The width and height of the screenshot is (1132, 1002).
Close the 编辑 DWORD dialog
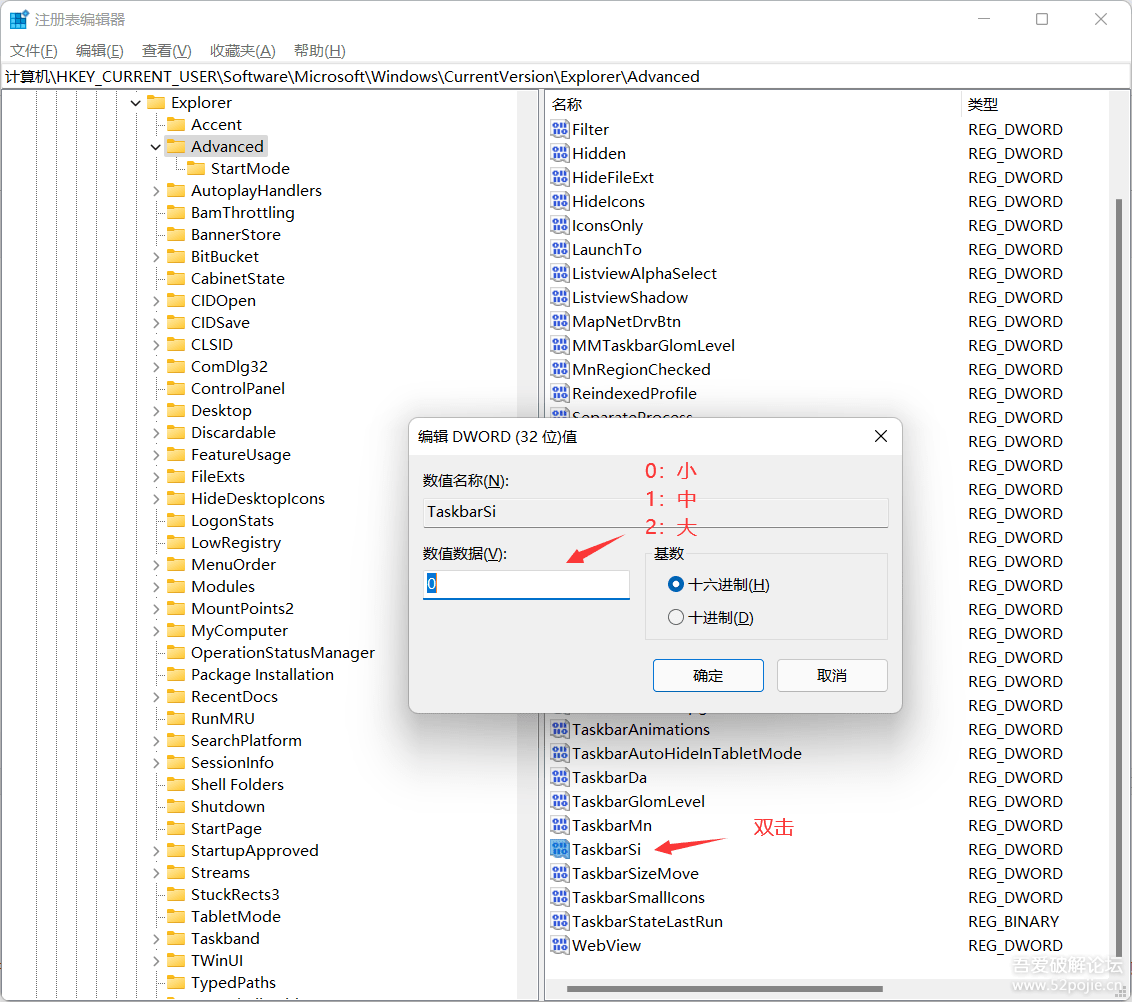881,436
